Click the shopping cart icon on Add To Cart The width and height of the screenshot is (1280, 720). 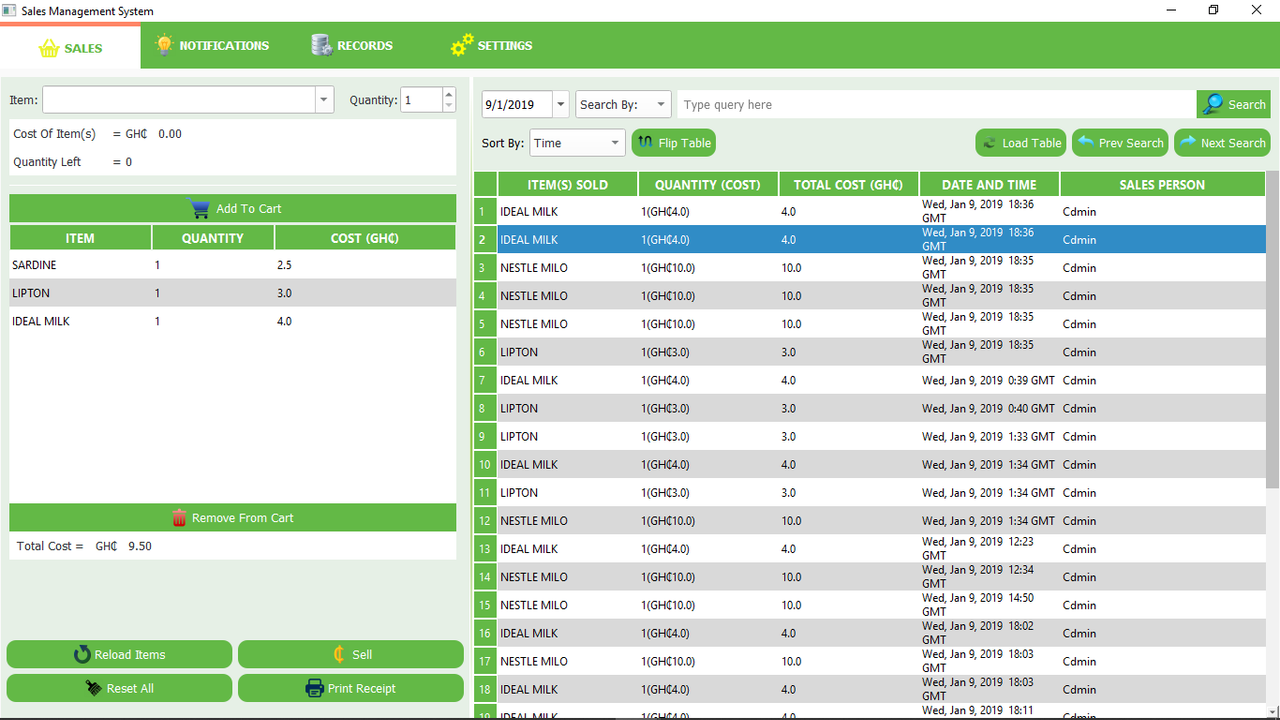(200, 209)
